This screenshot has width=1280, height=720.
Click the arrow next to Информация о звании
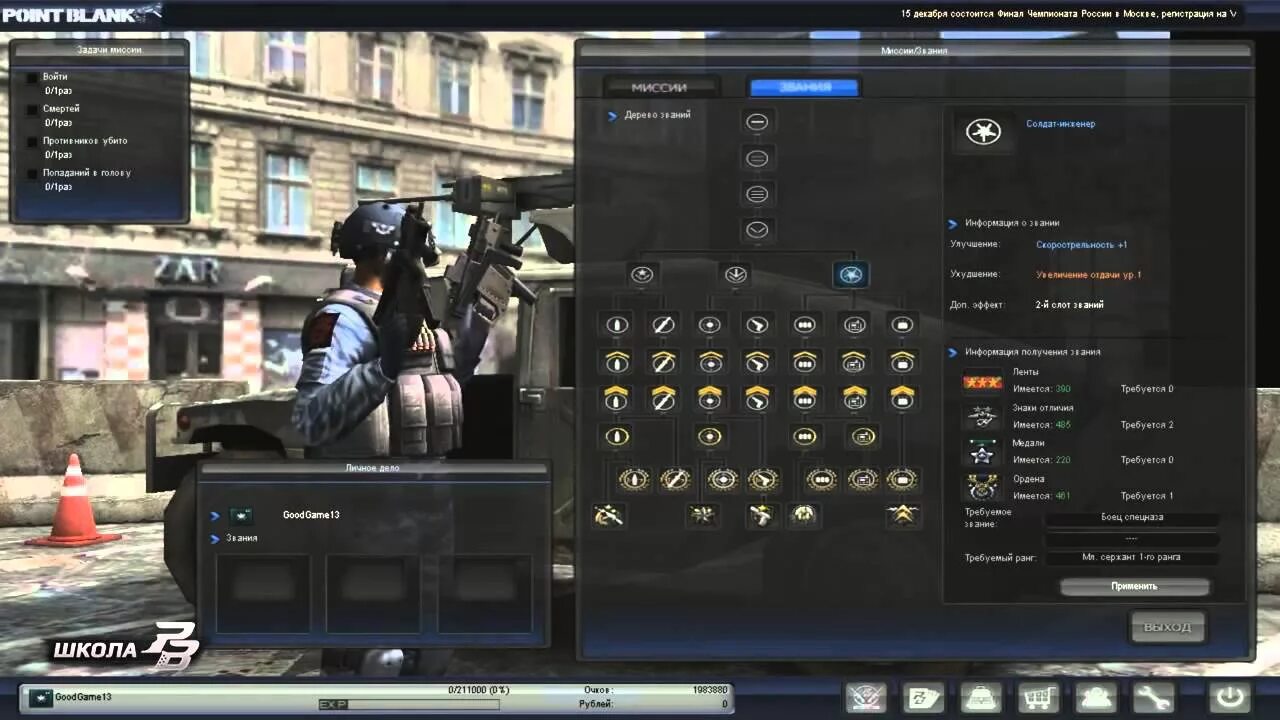click(x=953, y=224)
